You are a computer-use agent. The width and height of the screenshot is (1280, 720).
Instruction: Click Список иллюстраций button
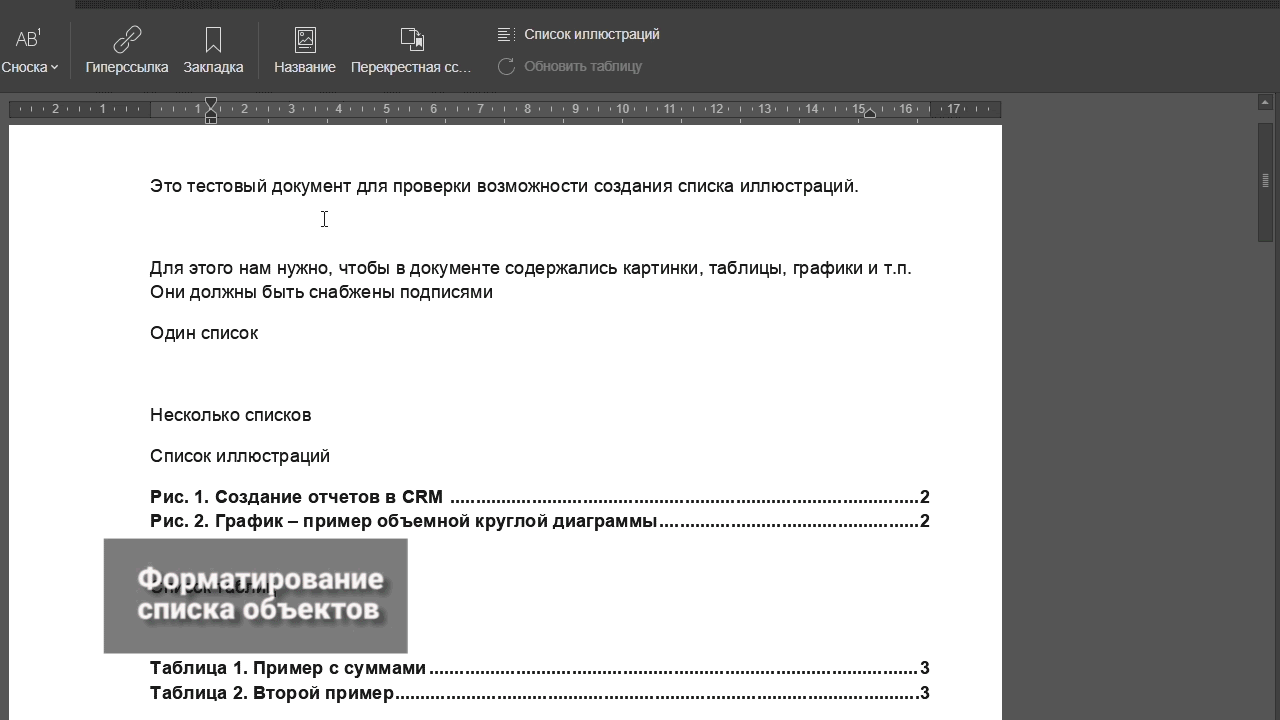click(579, 34)
